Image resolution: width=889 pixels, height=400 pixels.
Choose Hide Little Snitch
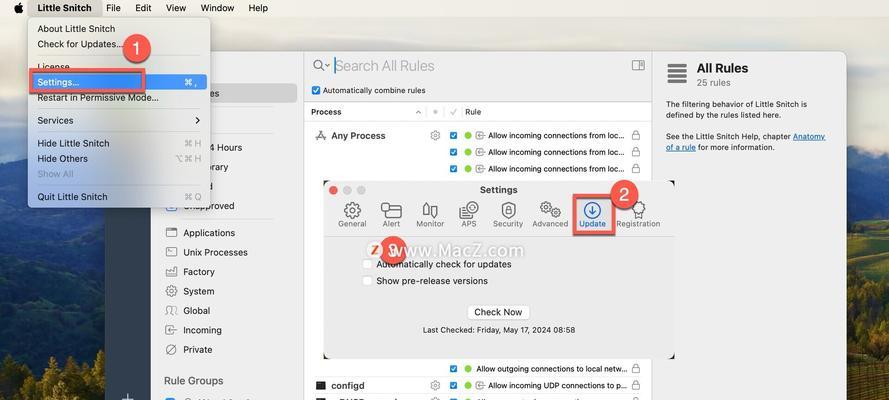pyautogui.click(x=119, y=143)
